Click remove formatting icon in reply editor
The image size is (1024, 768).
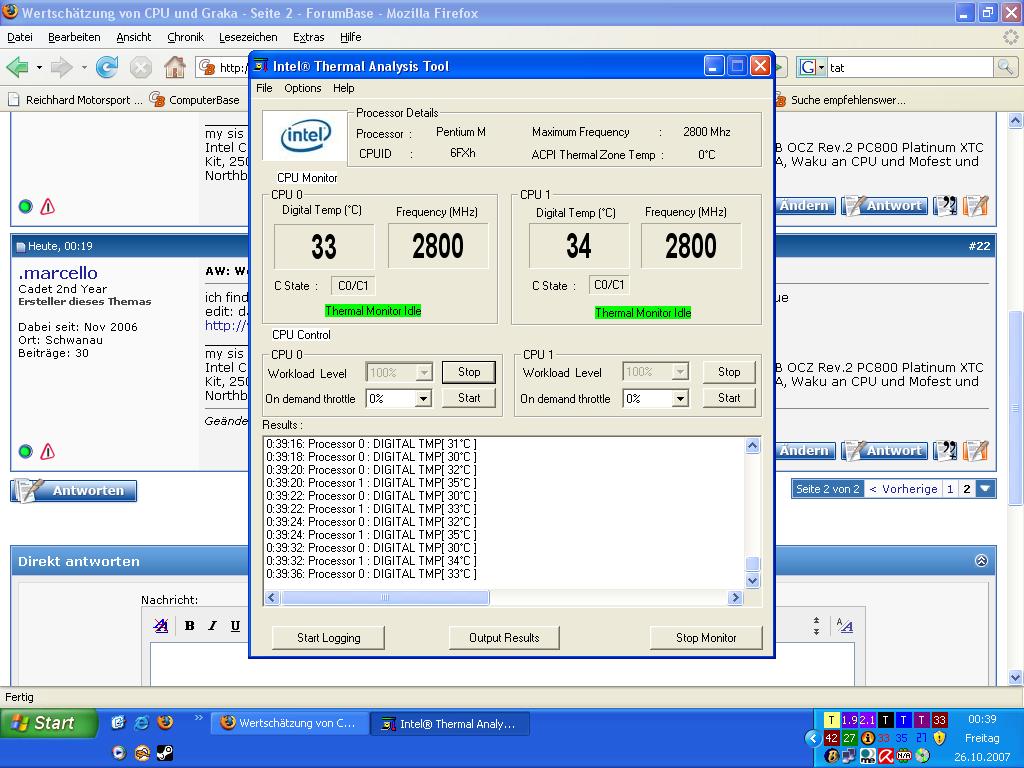(161, 626)
